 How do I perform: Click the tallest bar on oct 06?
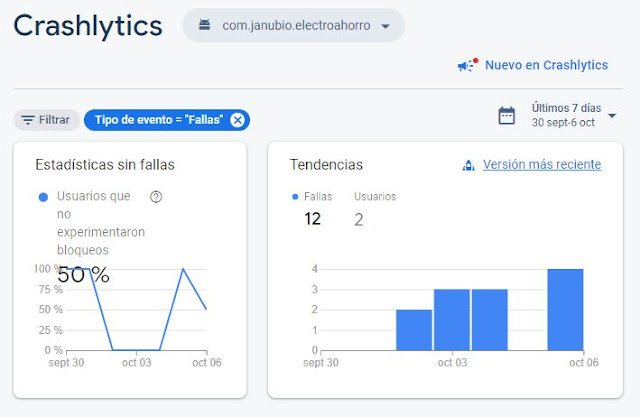coord(565,309)
